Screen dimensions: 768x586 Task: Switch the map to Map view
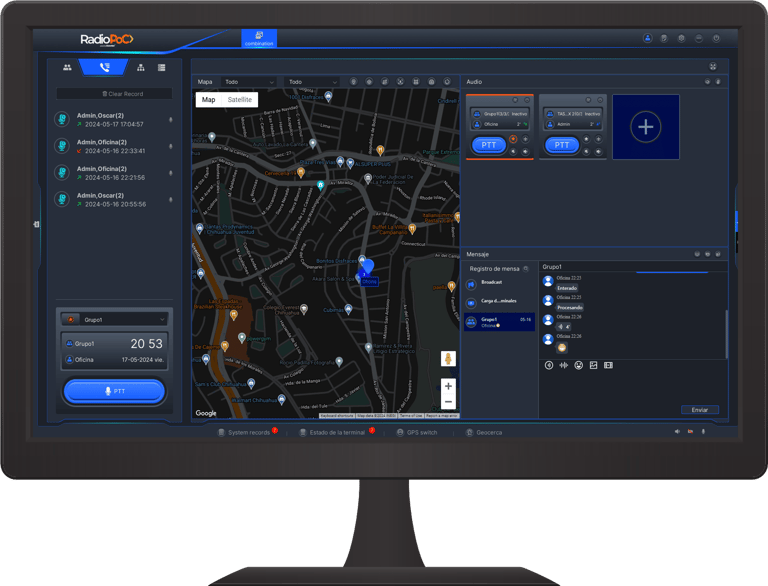tap(209, 99)
